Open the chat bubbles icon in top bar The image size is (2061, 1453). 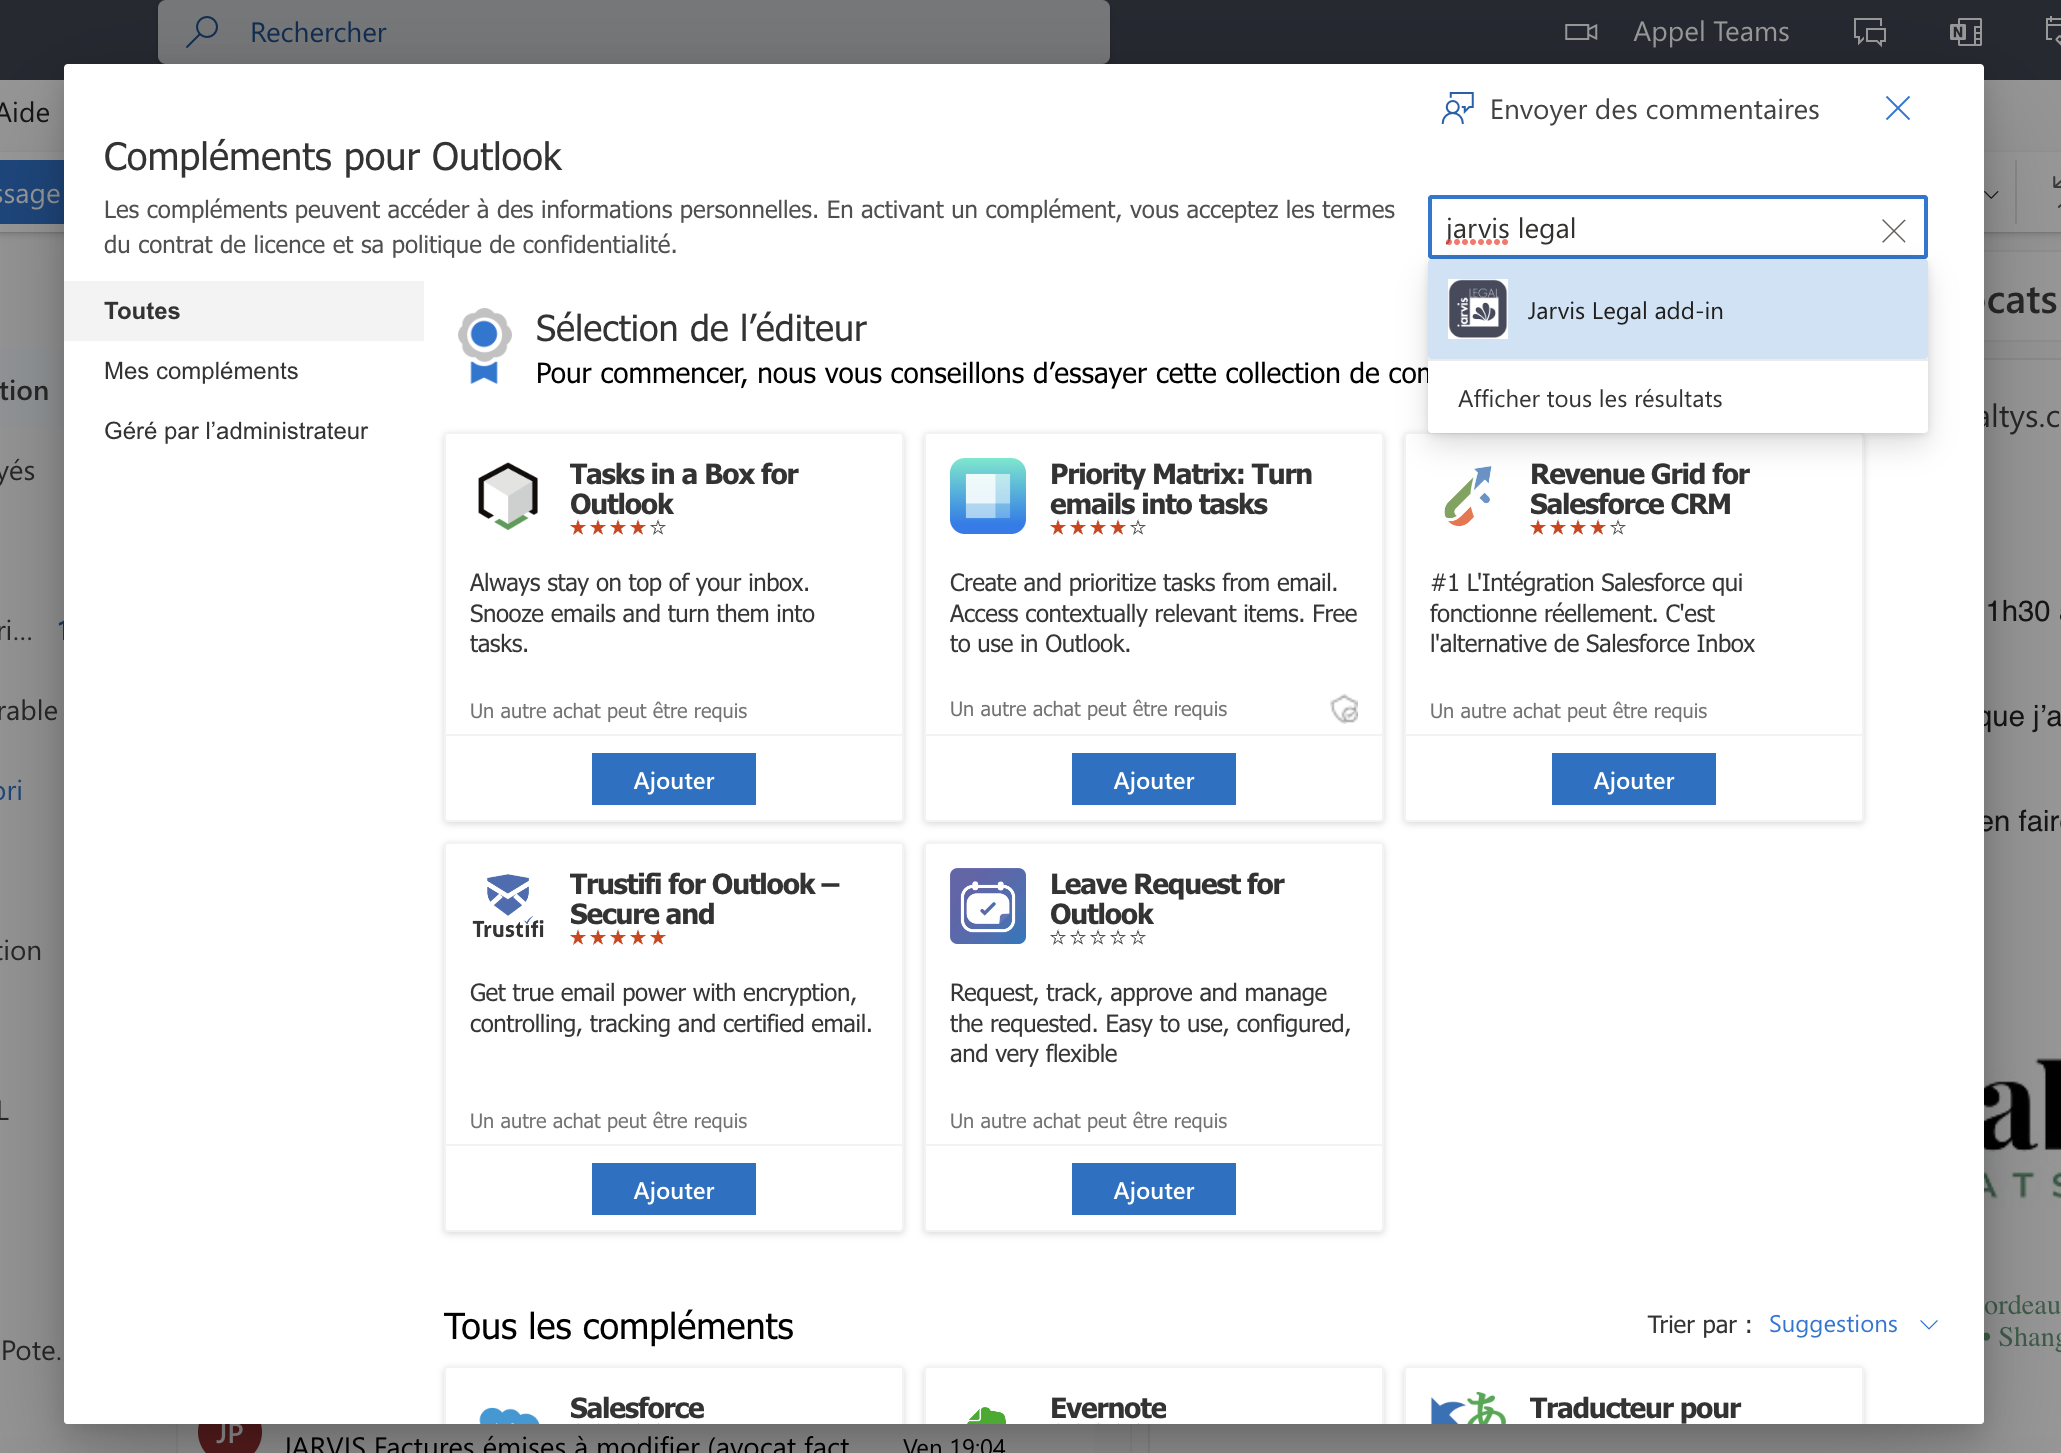point(1869,32)
